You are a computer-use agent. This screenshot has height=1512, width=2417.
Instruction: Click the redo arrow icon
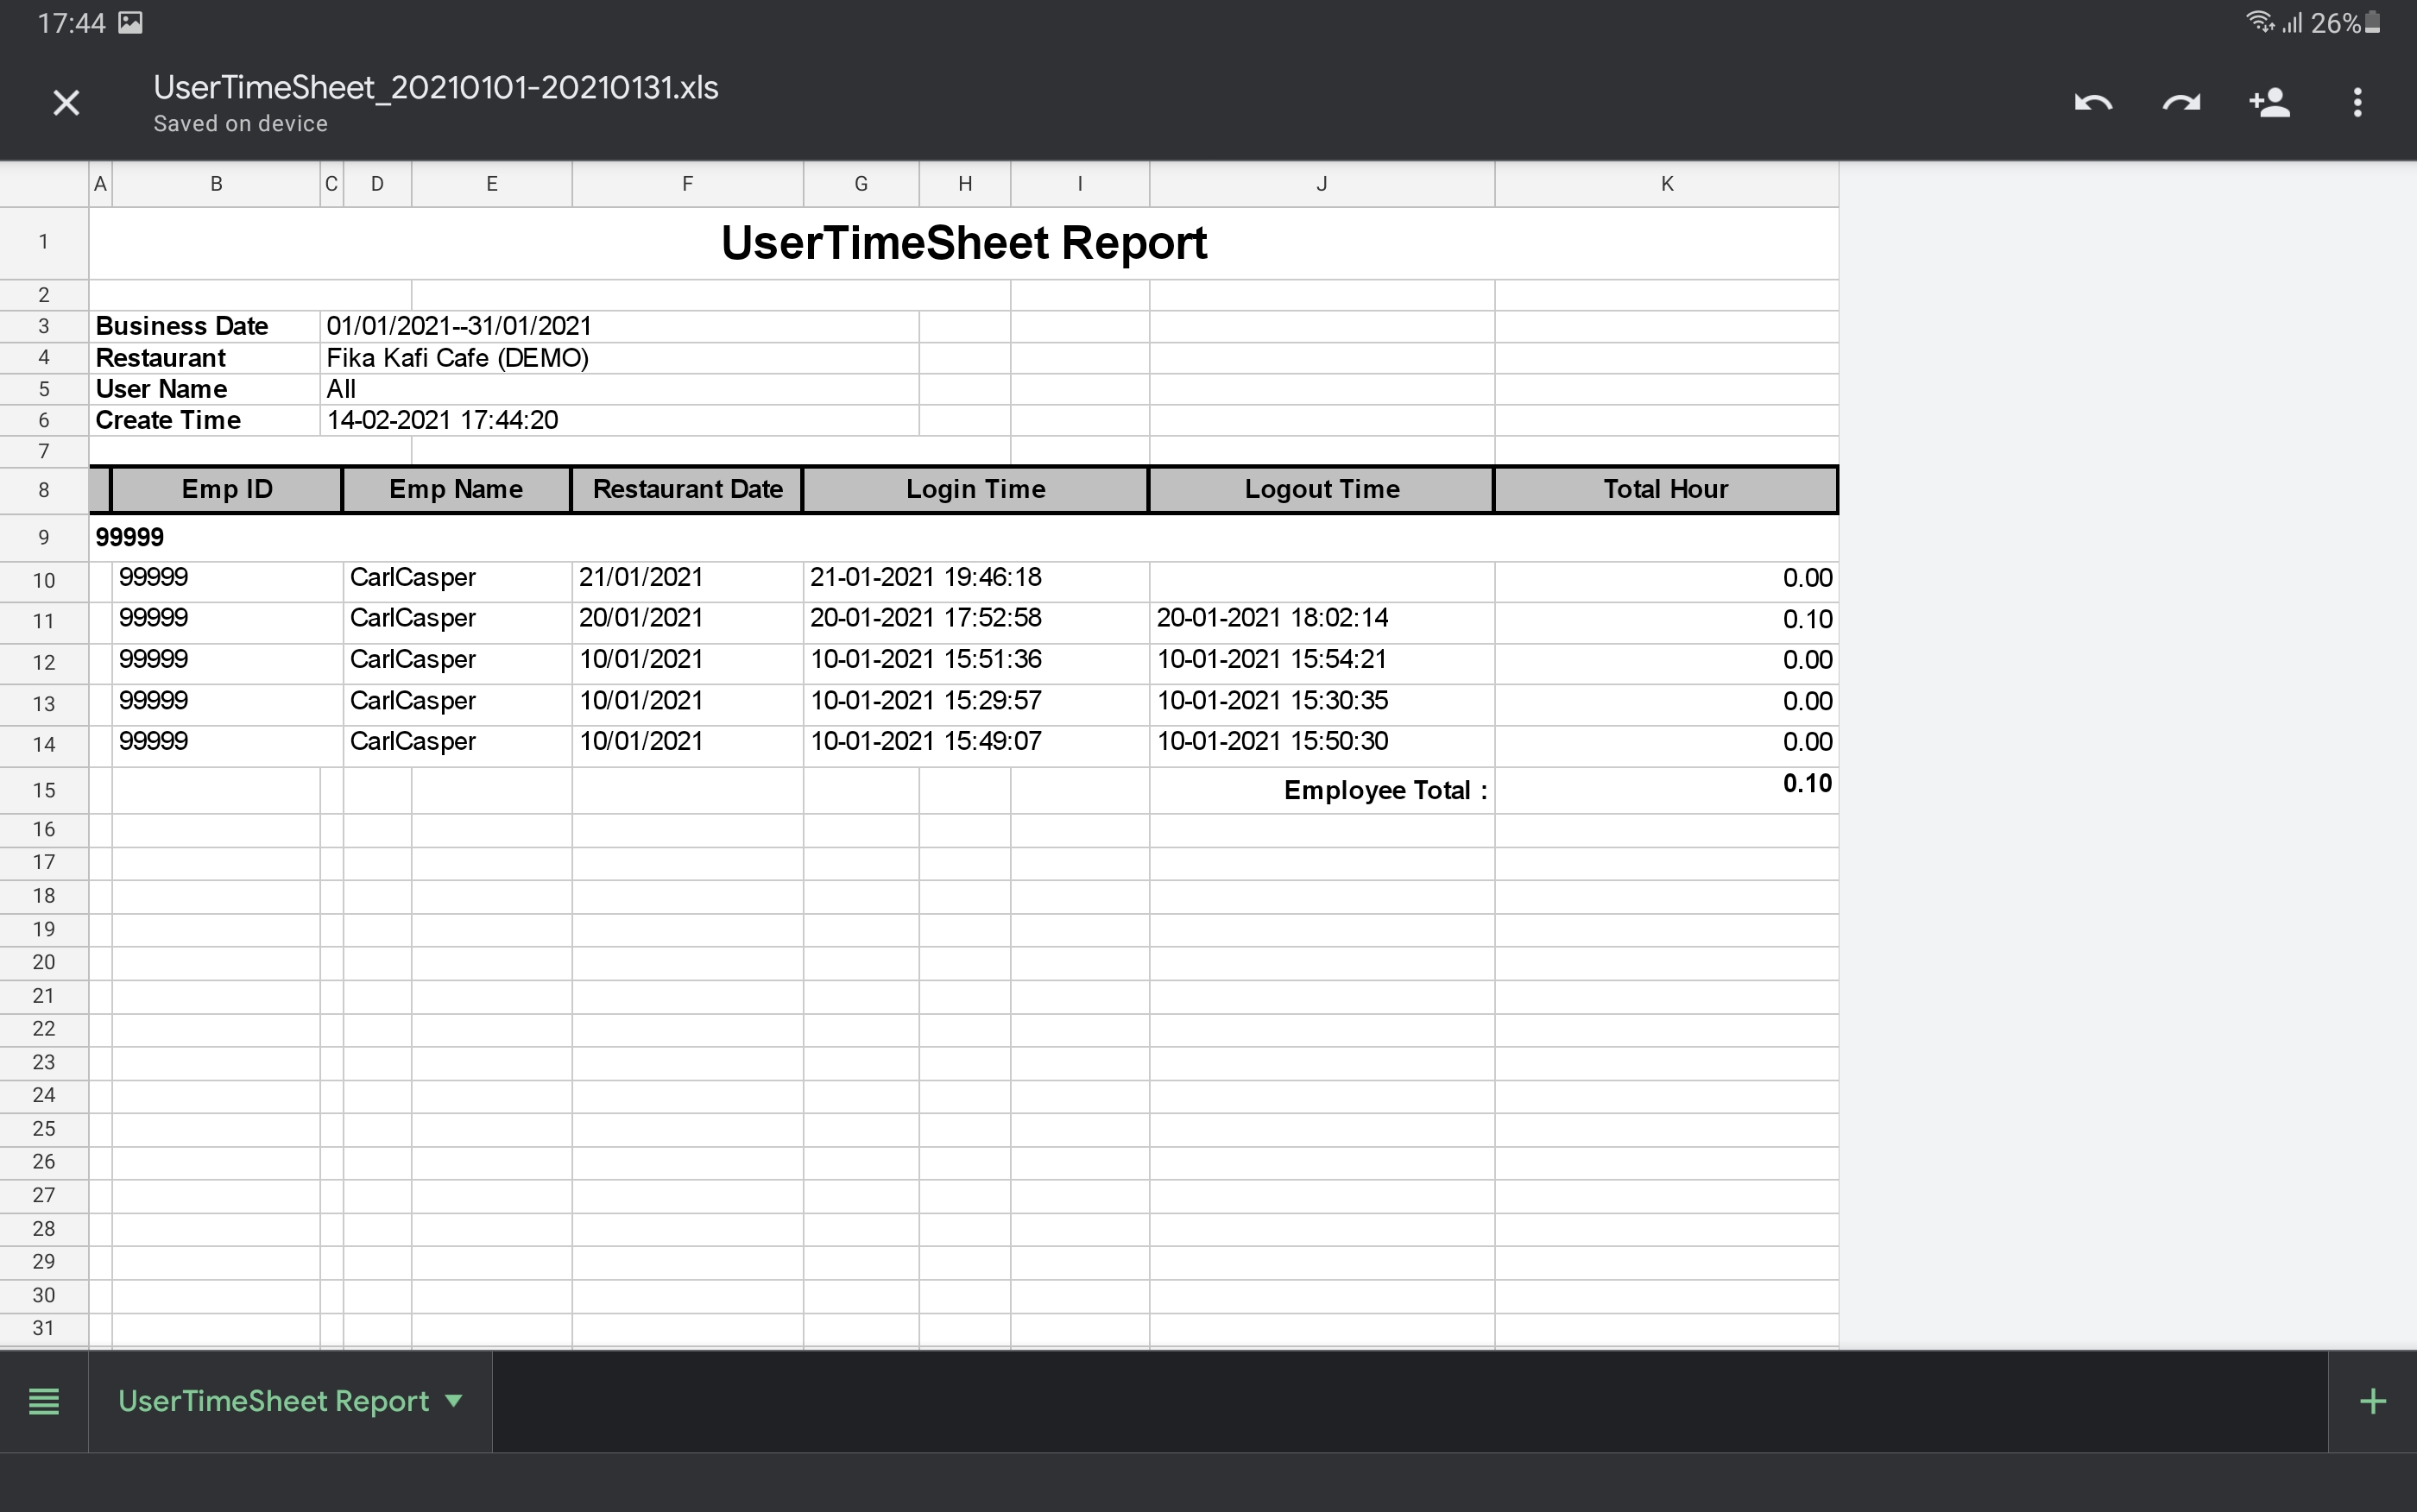[2181, 102]
